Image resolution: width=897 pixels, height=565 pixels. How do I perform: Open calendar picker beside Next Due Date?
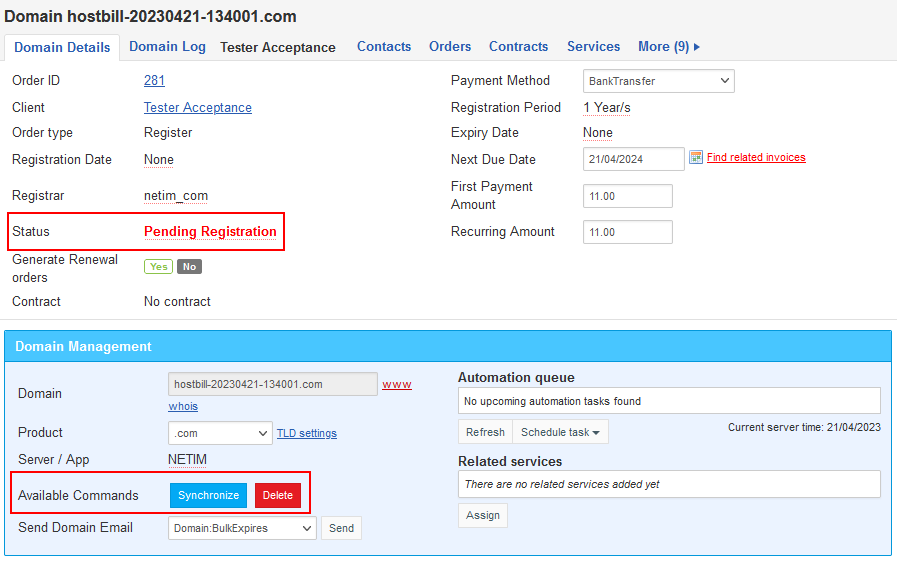(696, 157)
